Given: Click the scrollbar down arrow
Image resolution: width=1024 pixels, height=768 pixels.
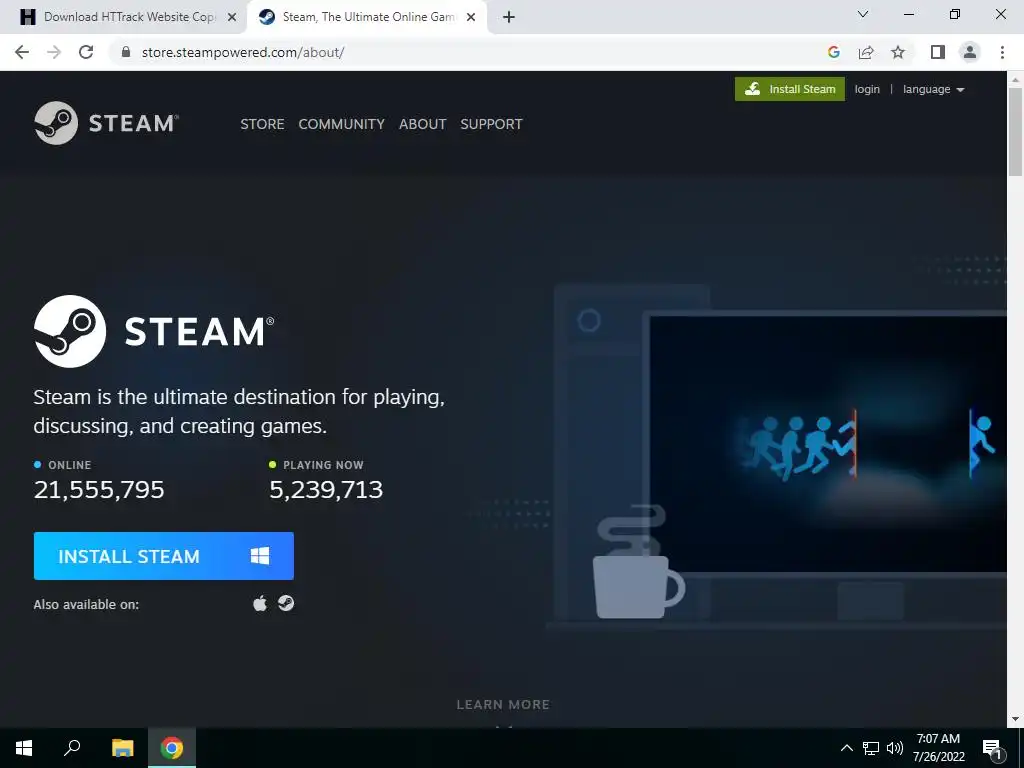Looking at the screenshot, I should (x=1015, y=719).
